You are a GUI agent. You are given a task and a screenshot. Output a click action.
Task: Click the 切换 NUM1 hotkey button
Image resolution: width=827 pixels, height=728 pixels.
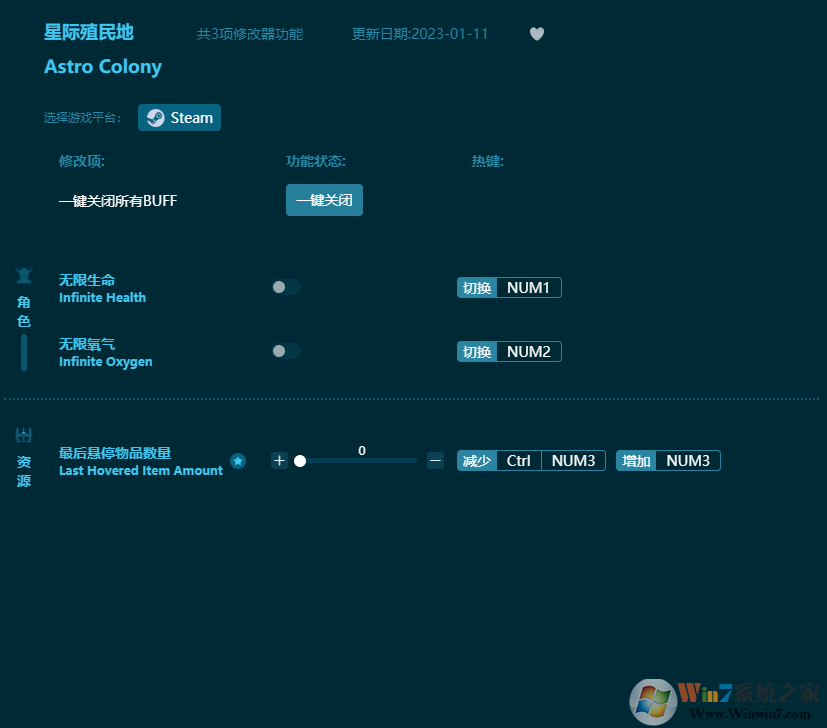pos(509,288)
